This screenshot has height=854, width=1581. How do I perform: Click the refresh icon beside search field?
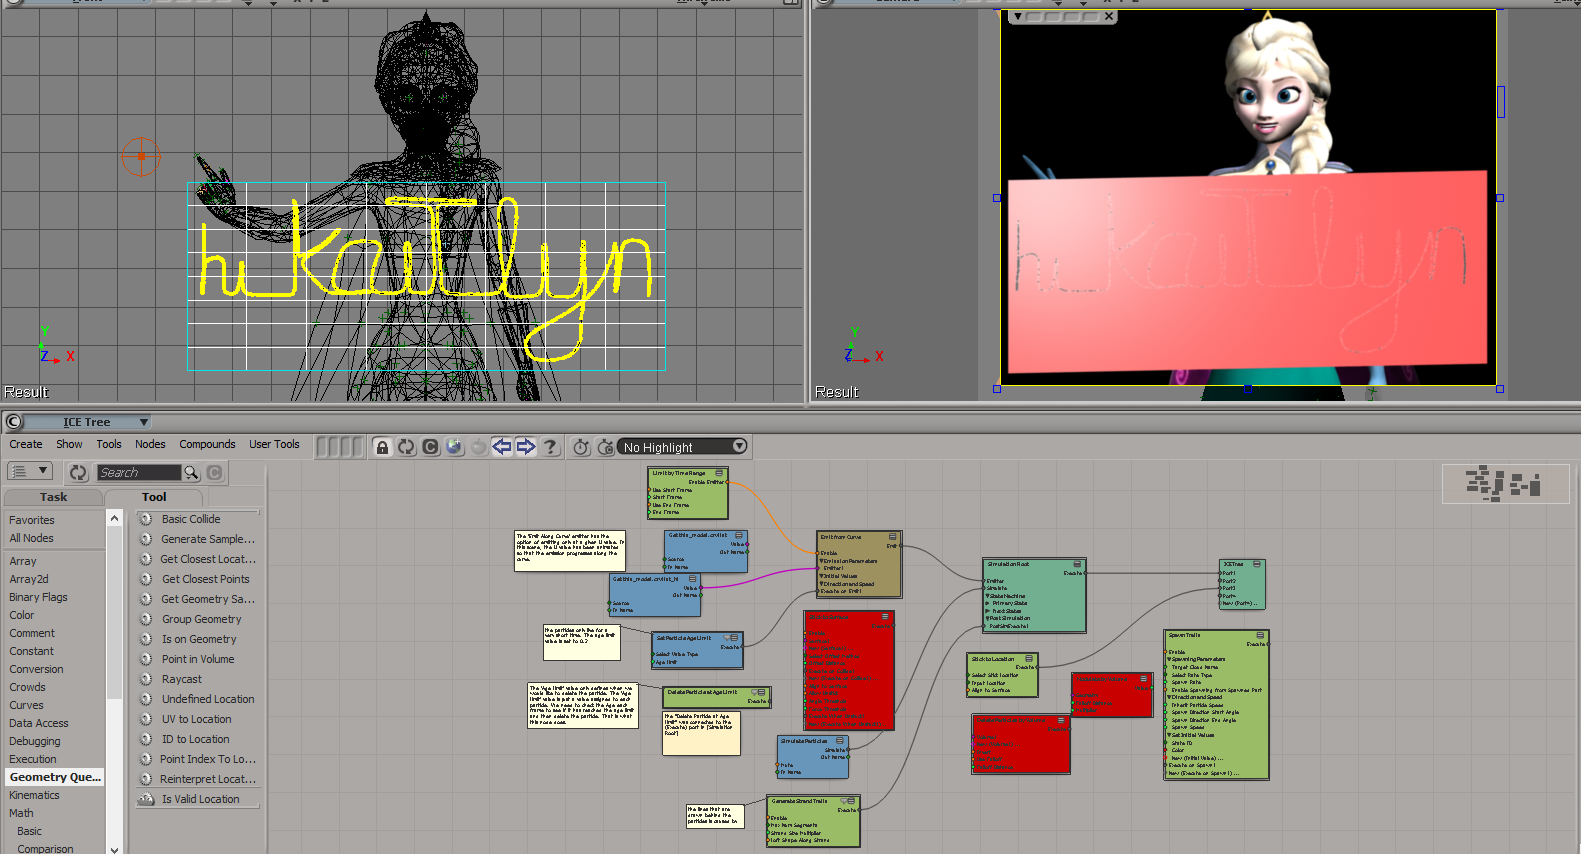(x=78, y=472)
